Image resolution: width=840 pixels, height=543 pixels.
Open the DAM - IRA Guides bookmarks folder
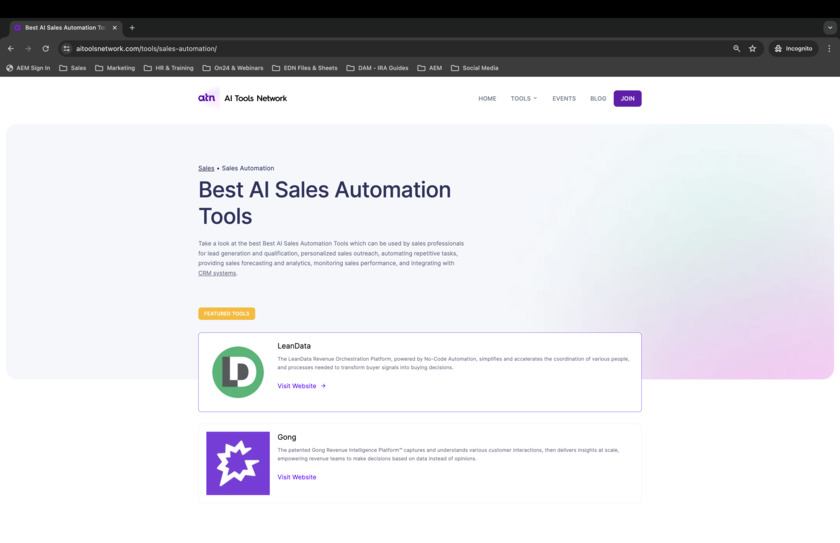(377, 68)
